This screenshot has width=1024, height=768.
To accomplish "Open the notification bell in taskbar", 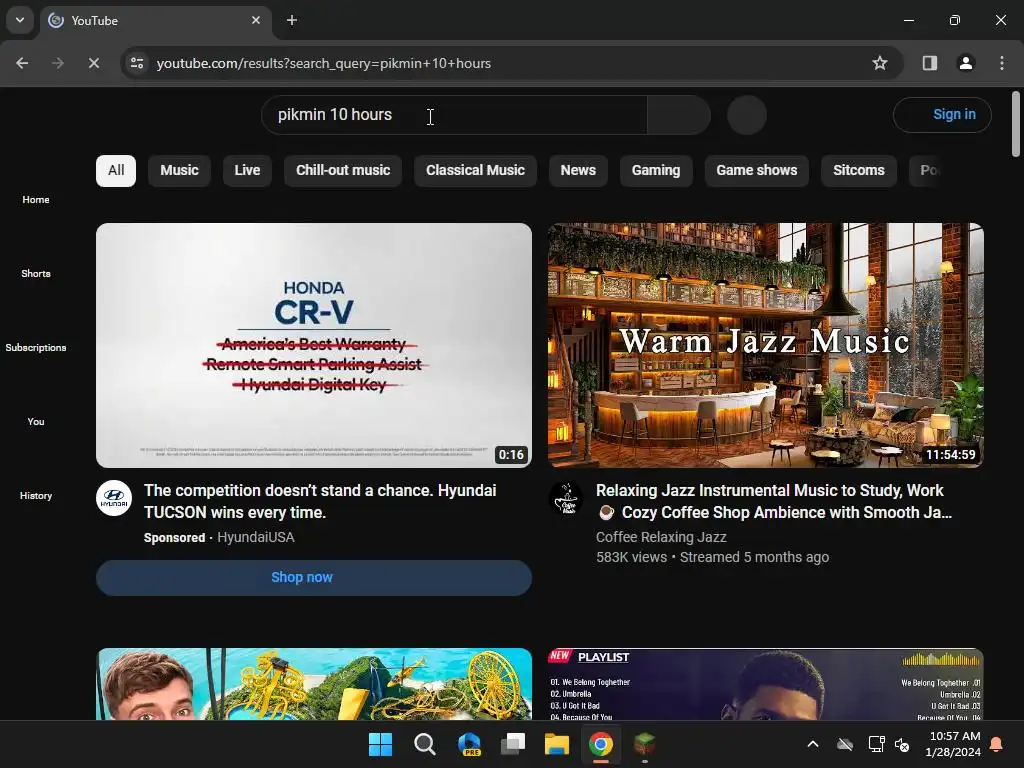I will [x=997, y=744].
